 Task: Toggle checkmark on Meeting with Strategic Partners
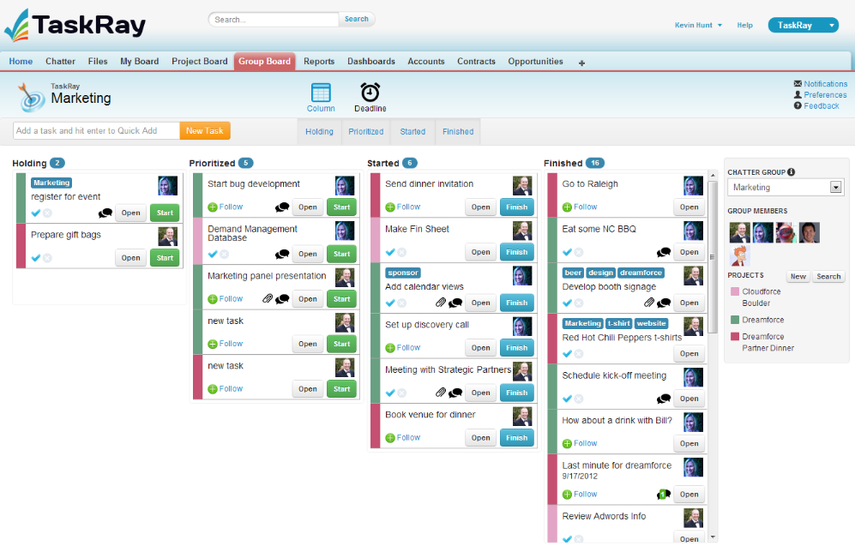click(390, 393)
